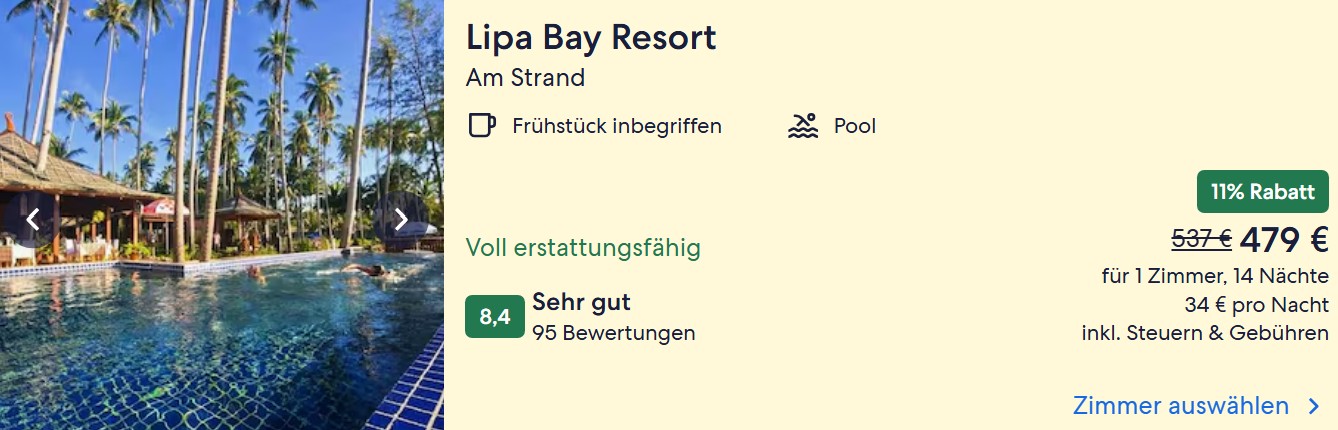Click the chevron beside Zimmer auswählen
This screenshot has height=430, width=1338.
click(1314, 406)
